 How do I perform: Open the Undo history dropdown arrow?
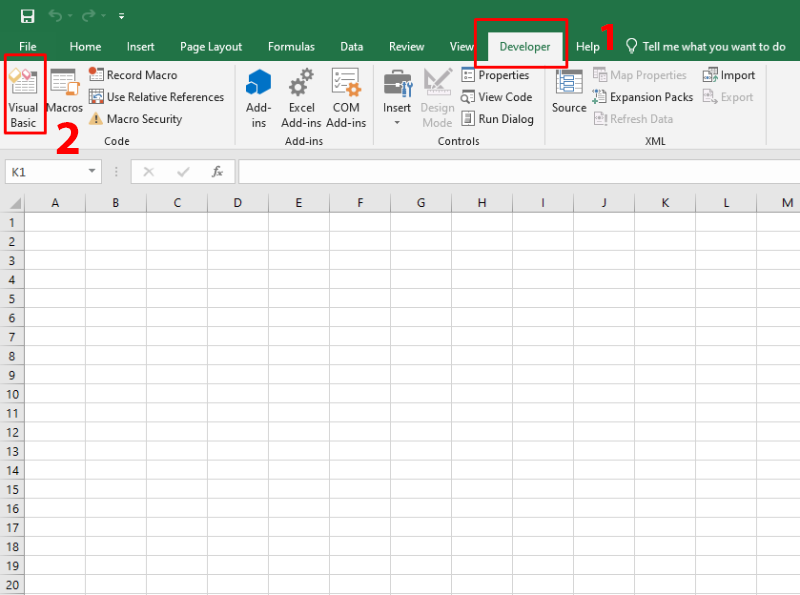(x=70, y=16)
